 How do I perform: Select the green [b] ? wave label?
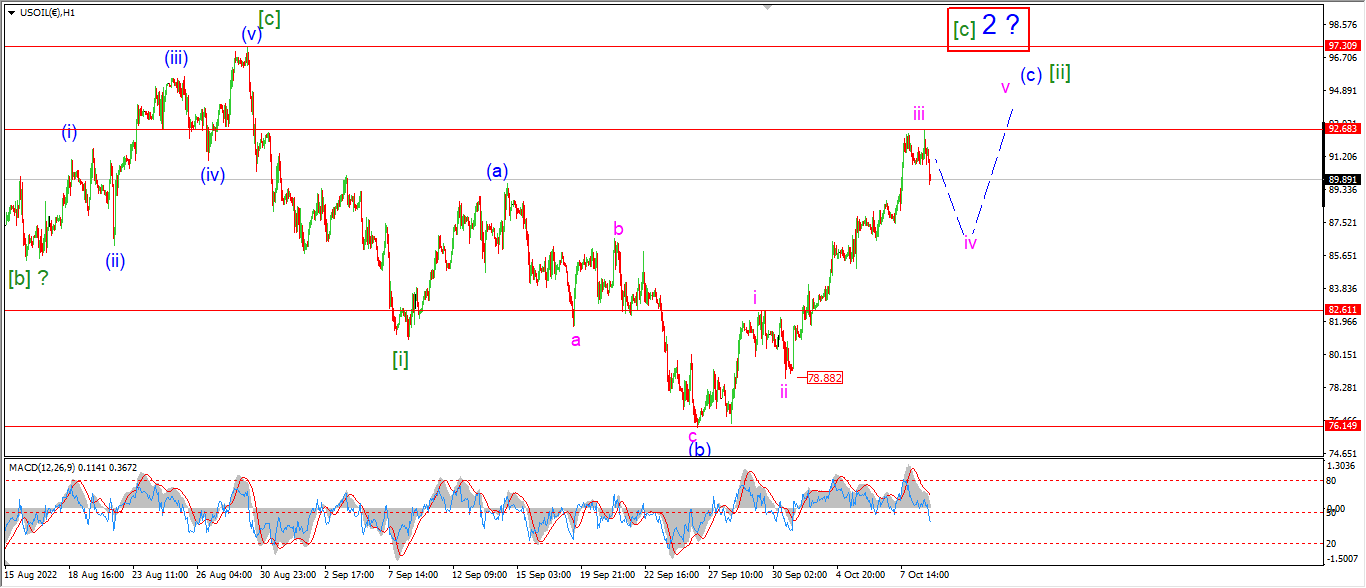point(29,279)
